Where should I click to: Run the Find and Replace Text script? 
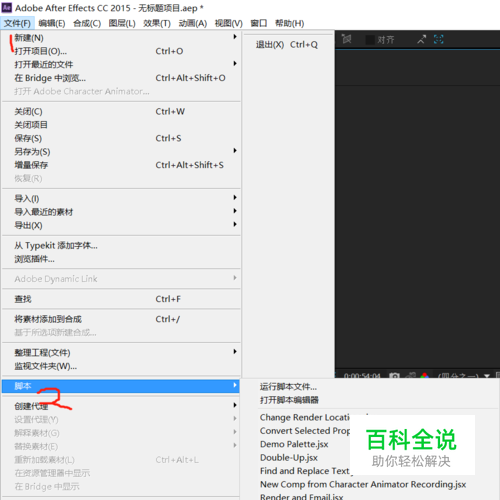point(305,471)
